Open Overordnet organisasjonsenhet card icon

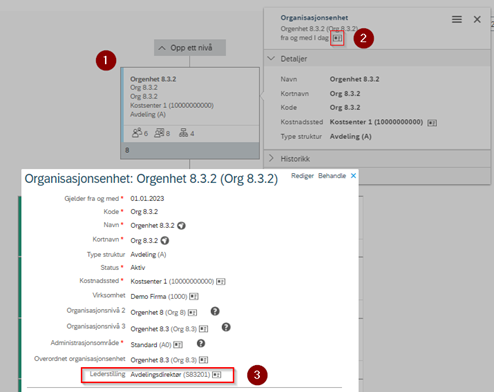coord(203,360)
